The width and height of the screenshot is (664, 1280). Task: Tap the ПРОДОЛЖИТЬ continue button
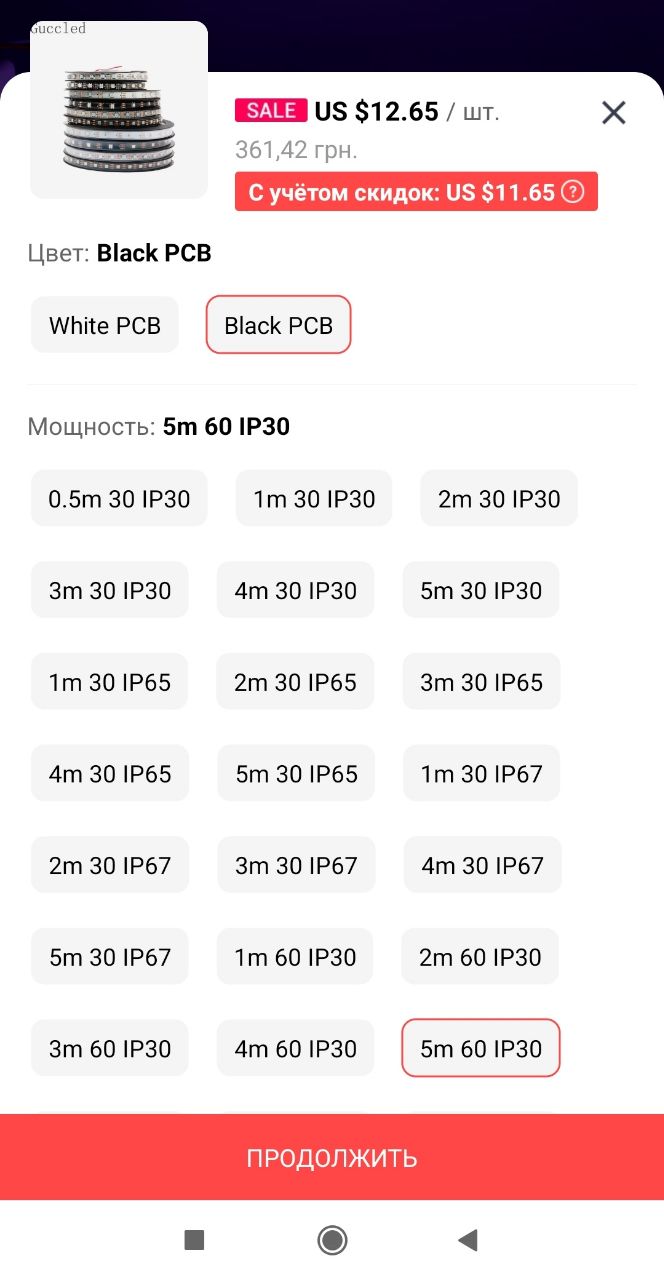pos(332,1158)
